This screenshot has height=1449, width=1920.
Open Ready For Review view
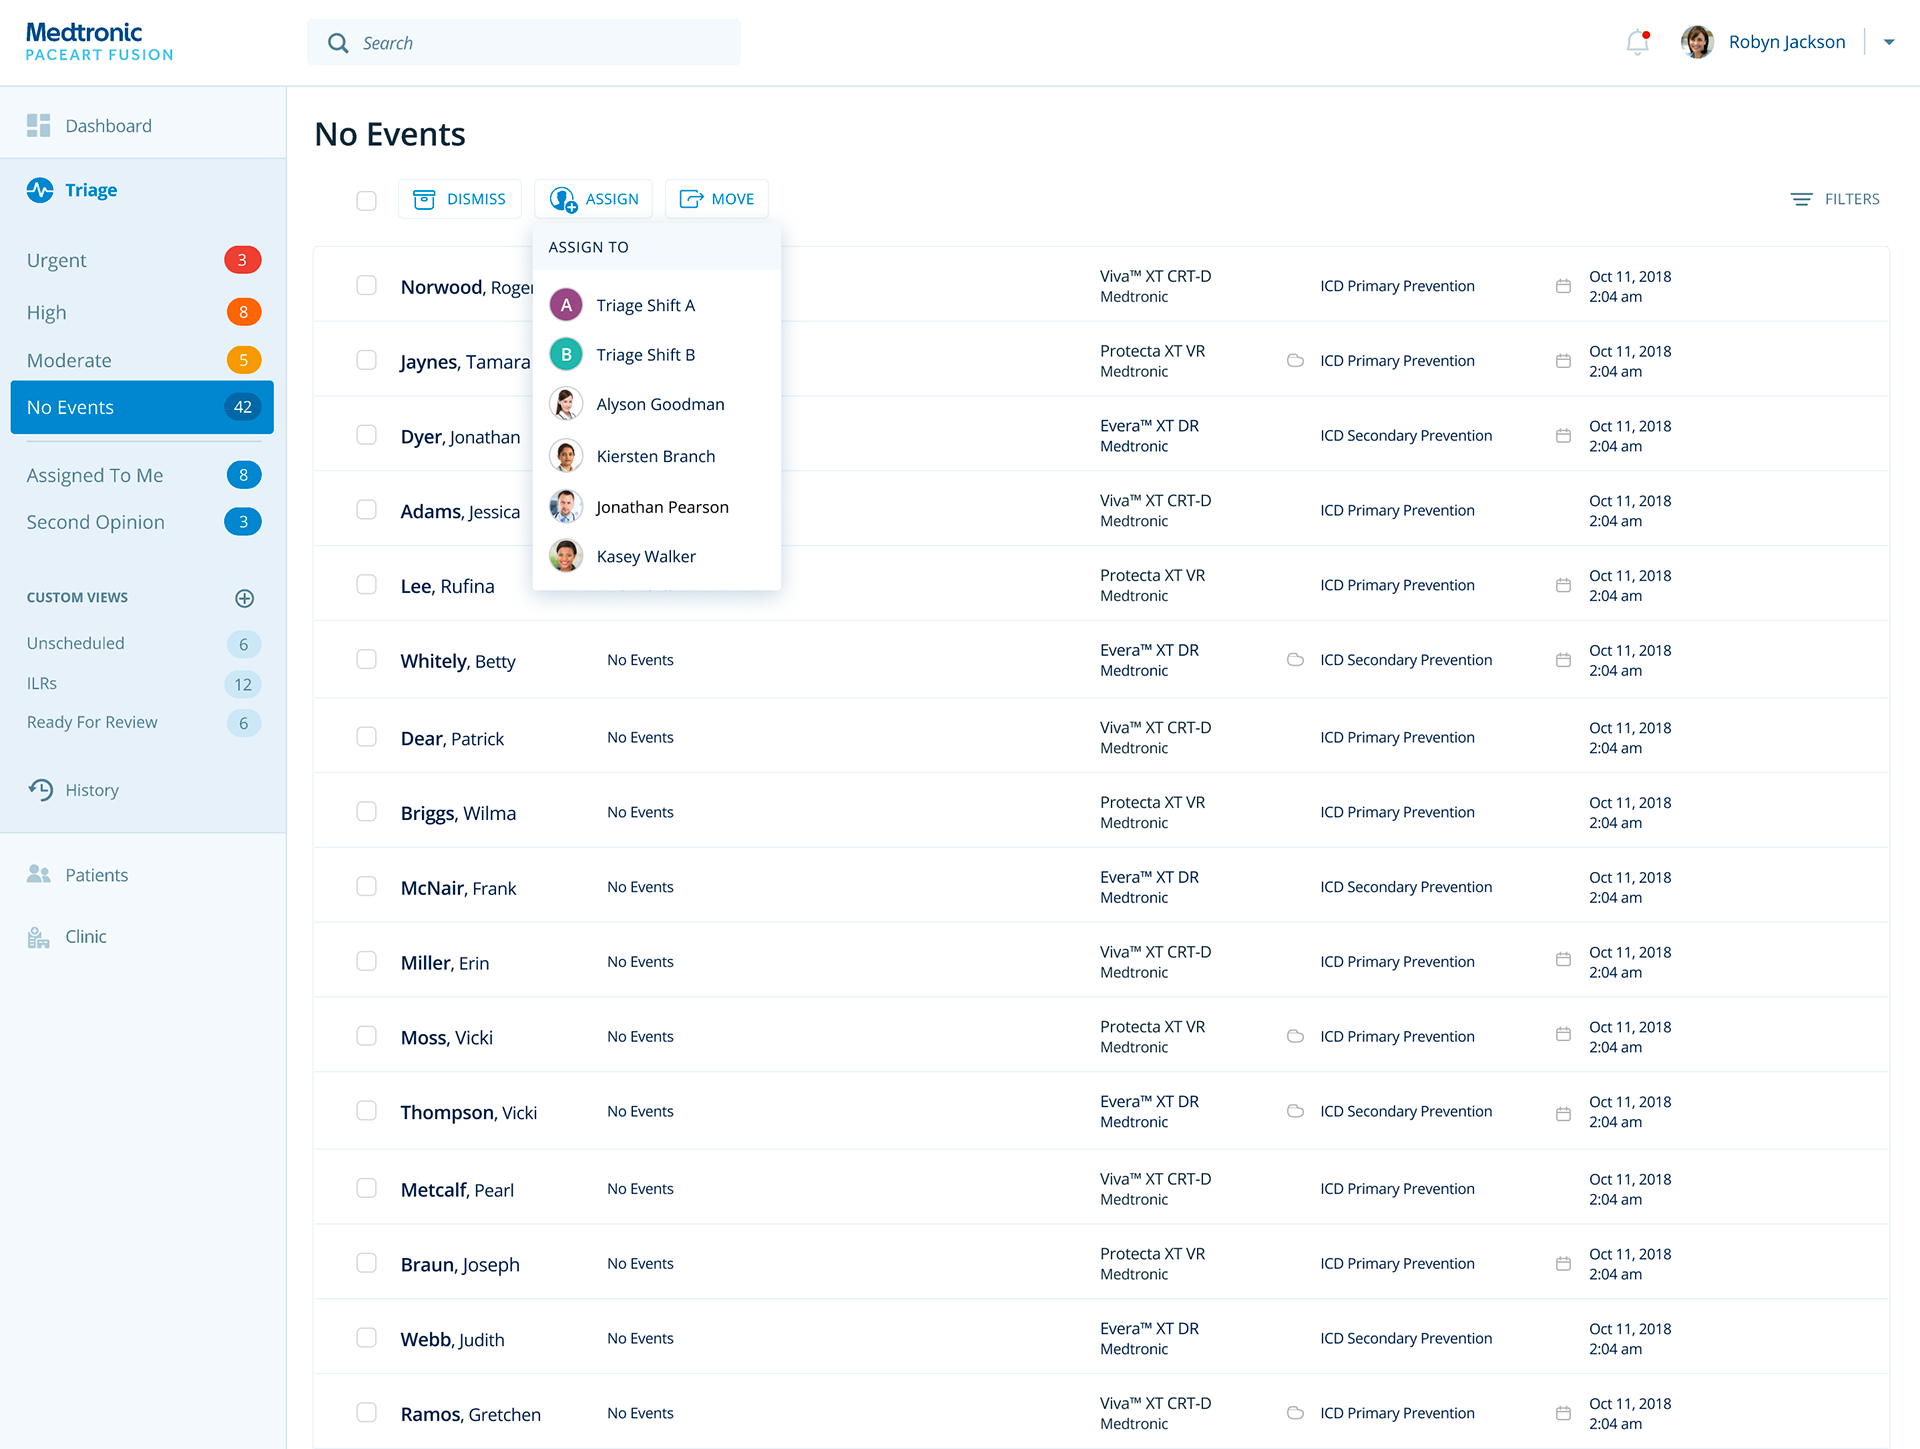pos(142,722)
